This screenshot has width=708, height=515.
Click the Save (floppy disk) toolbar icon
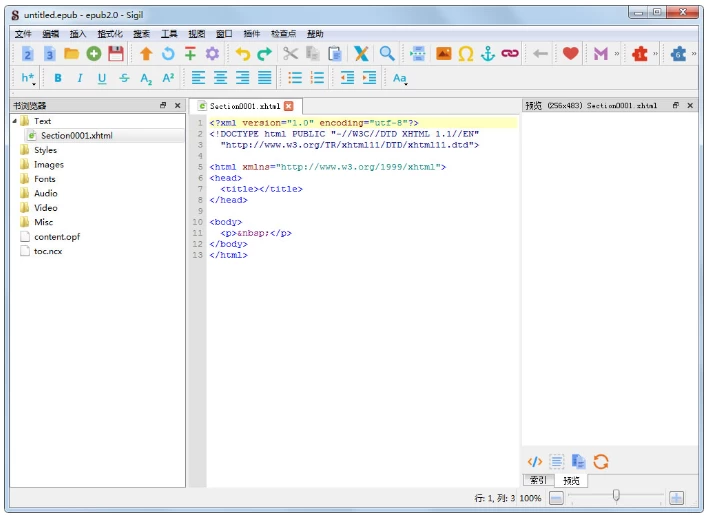[116, 54]
